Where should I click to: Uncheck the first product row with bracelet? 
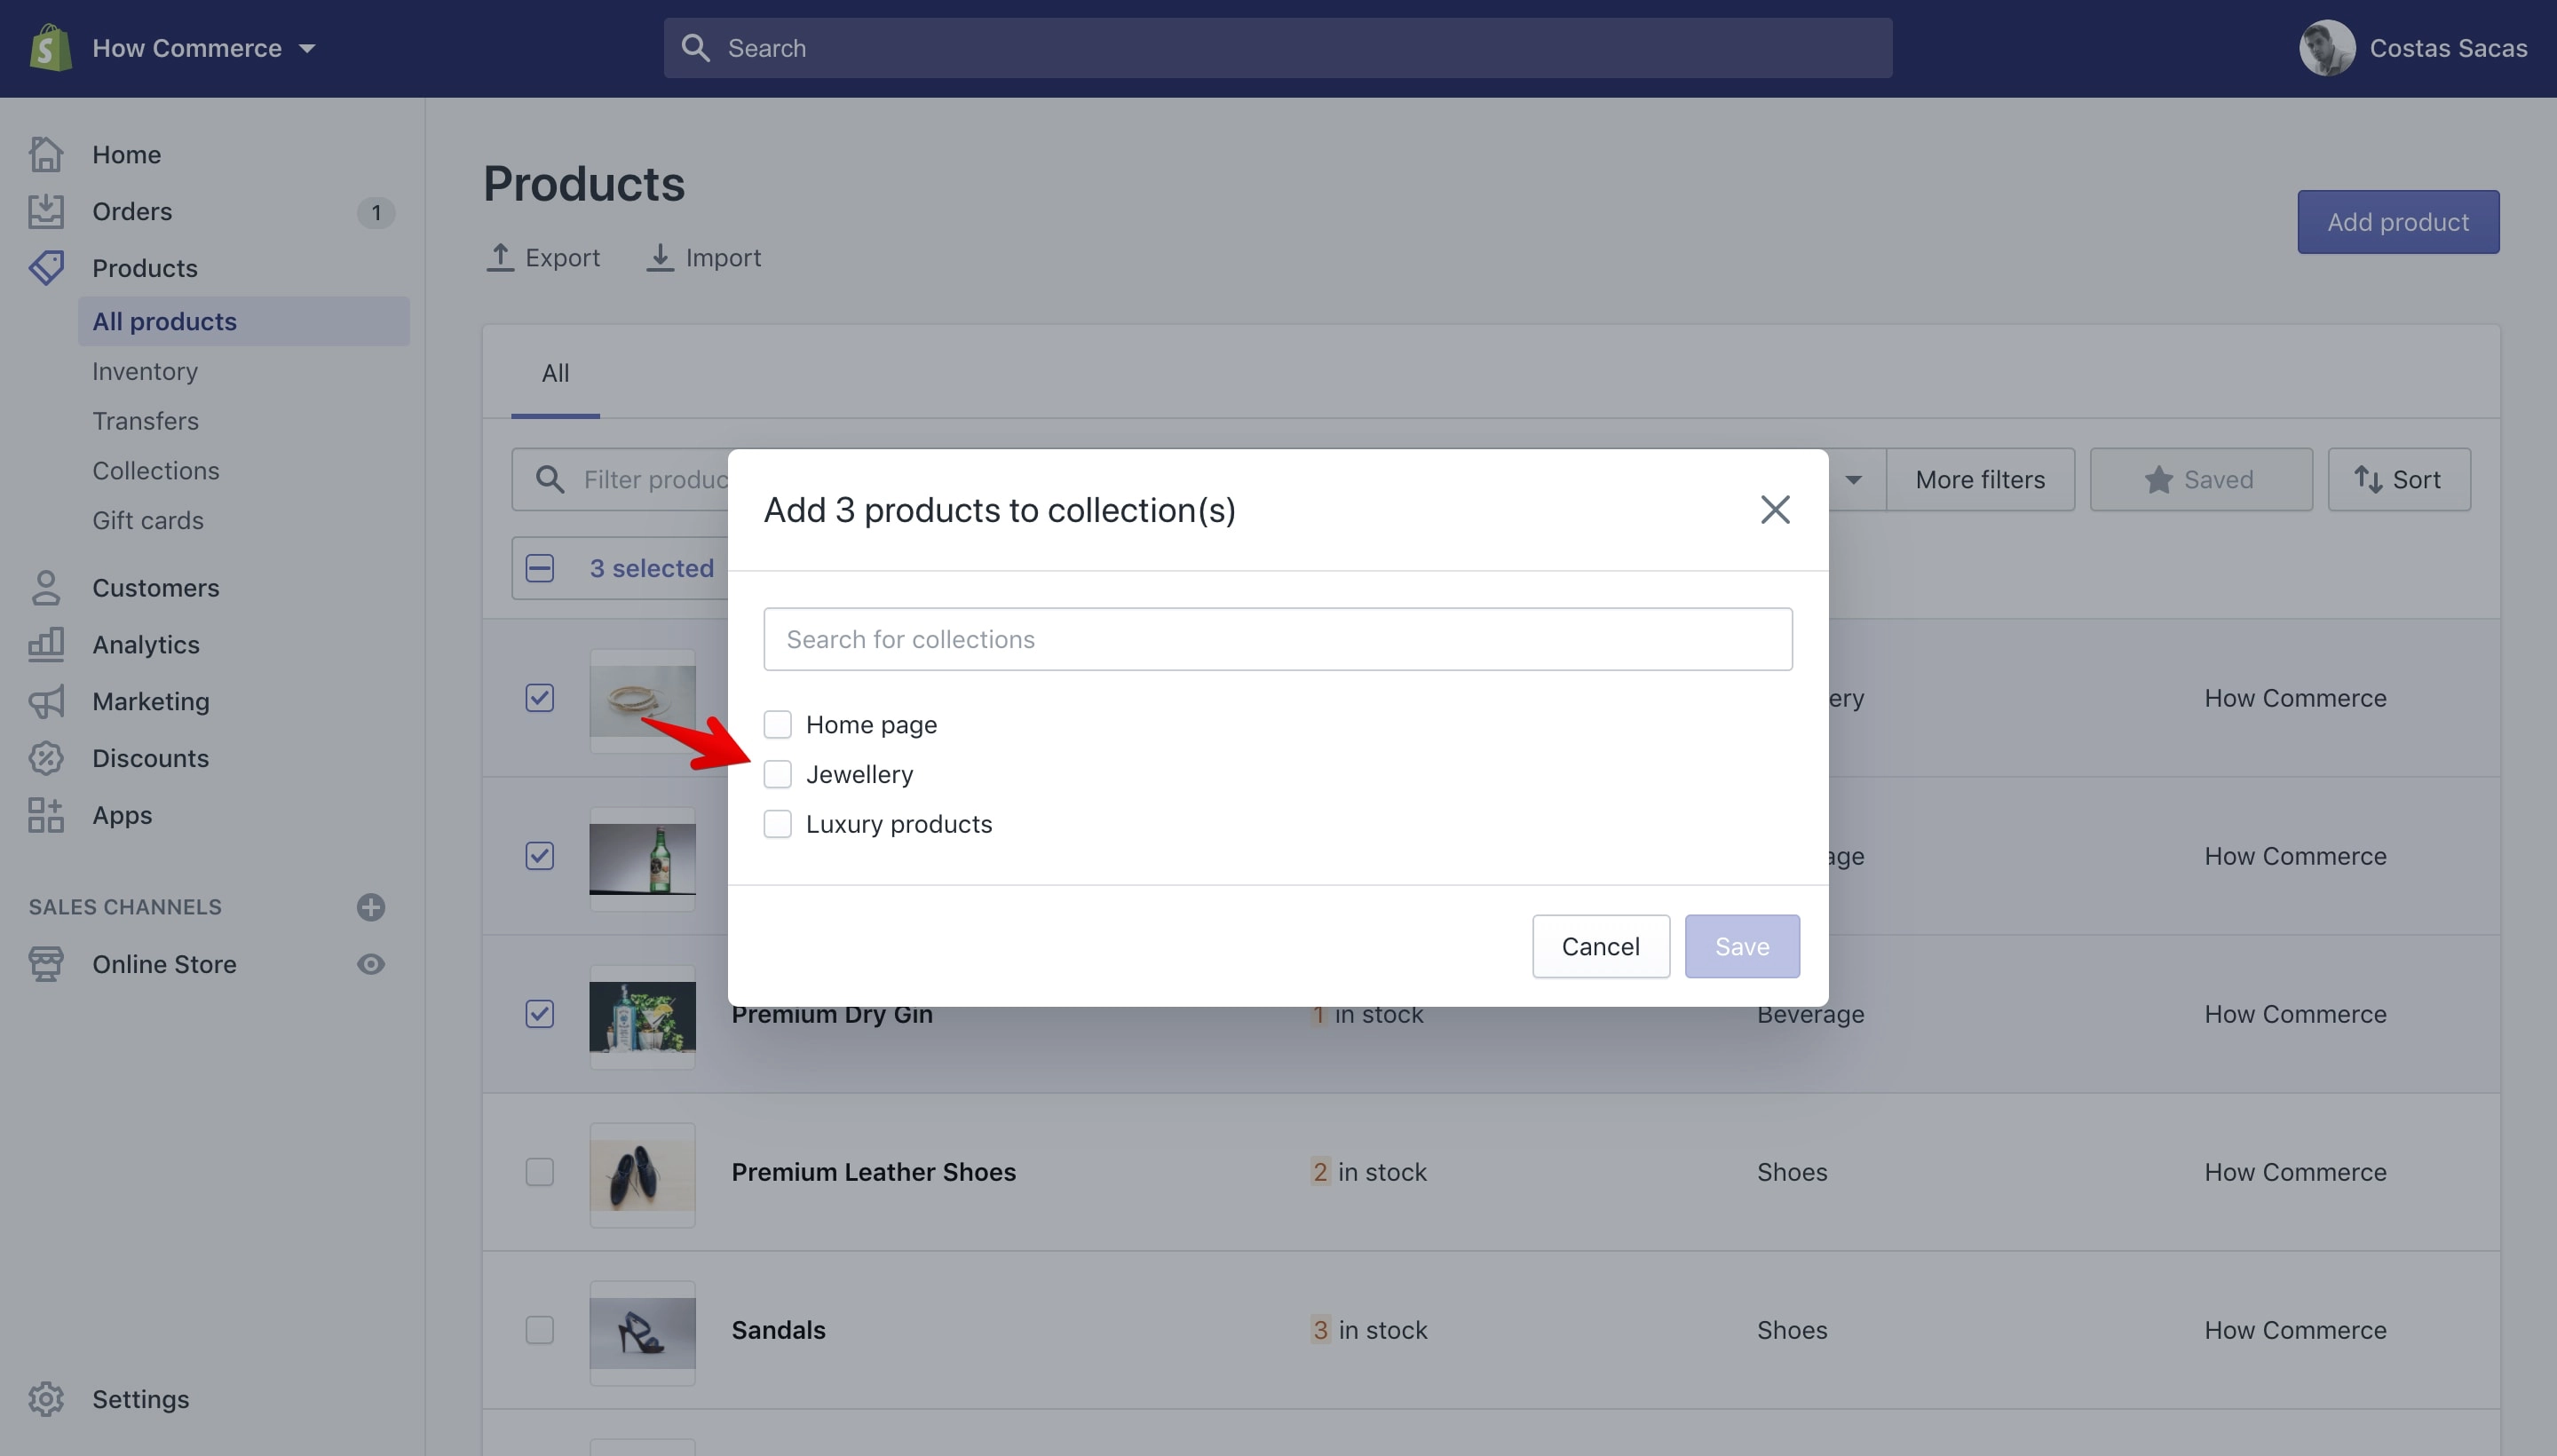point(540,698)
